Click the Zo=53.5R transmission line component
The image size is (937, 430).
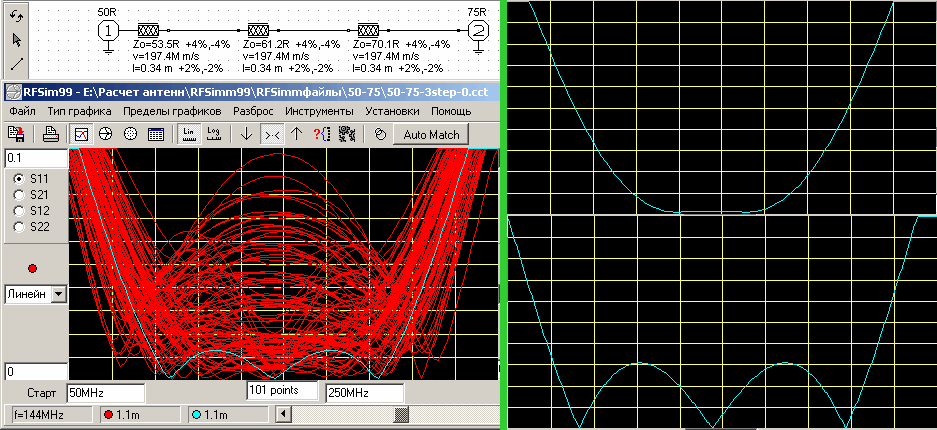pos(148,30)
